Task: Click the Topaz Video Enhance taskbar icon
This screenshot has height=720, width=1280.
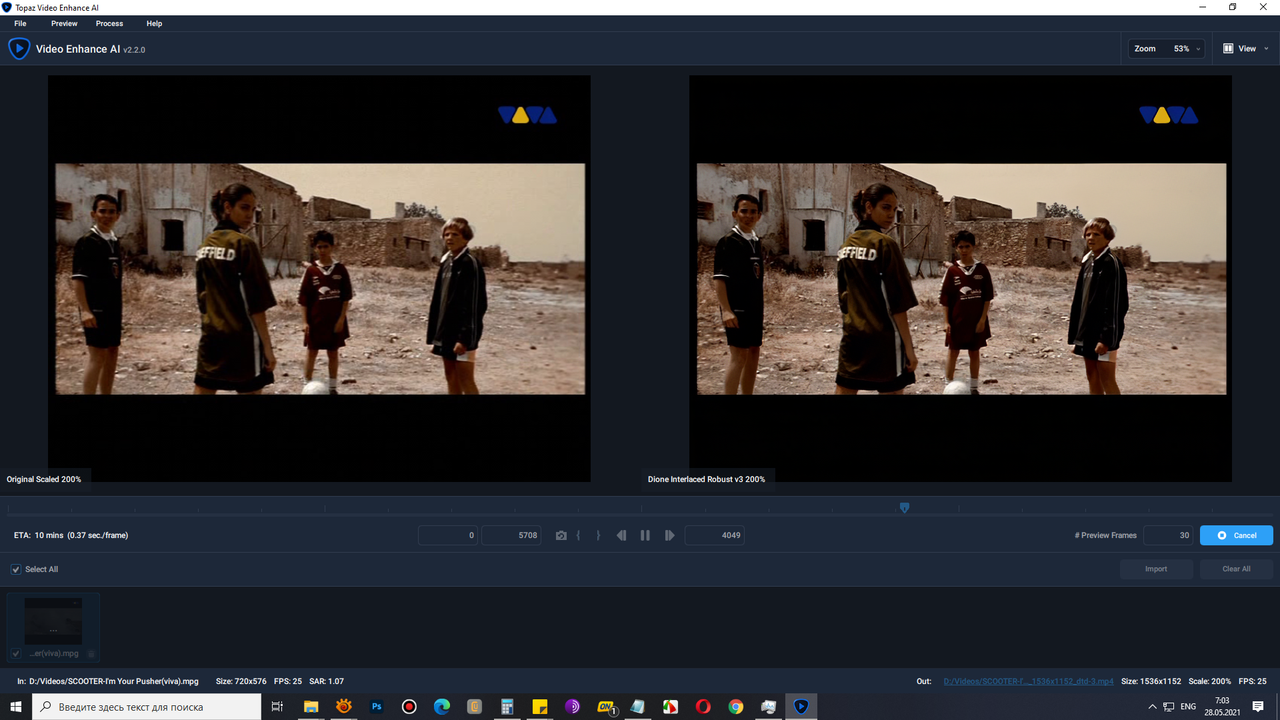Action: [801, 706]
